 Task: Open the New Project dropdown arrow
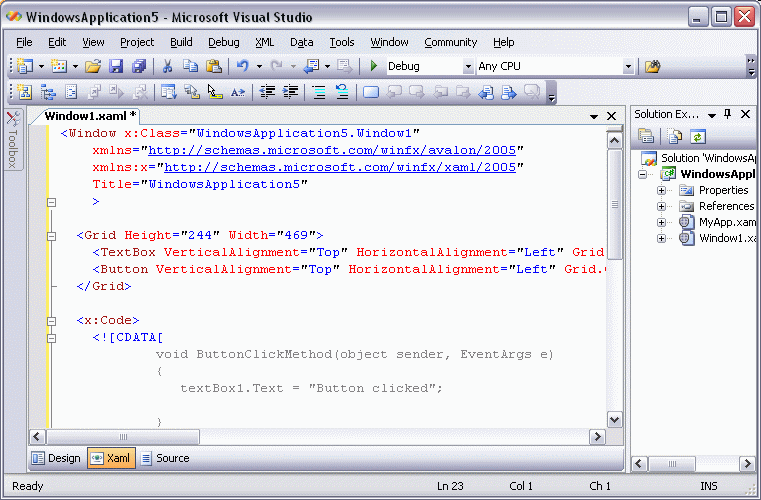[42, 66]
